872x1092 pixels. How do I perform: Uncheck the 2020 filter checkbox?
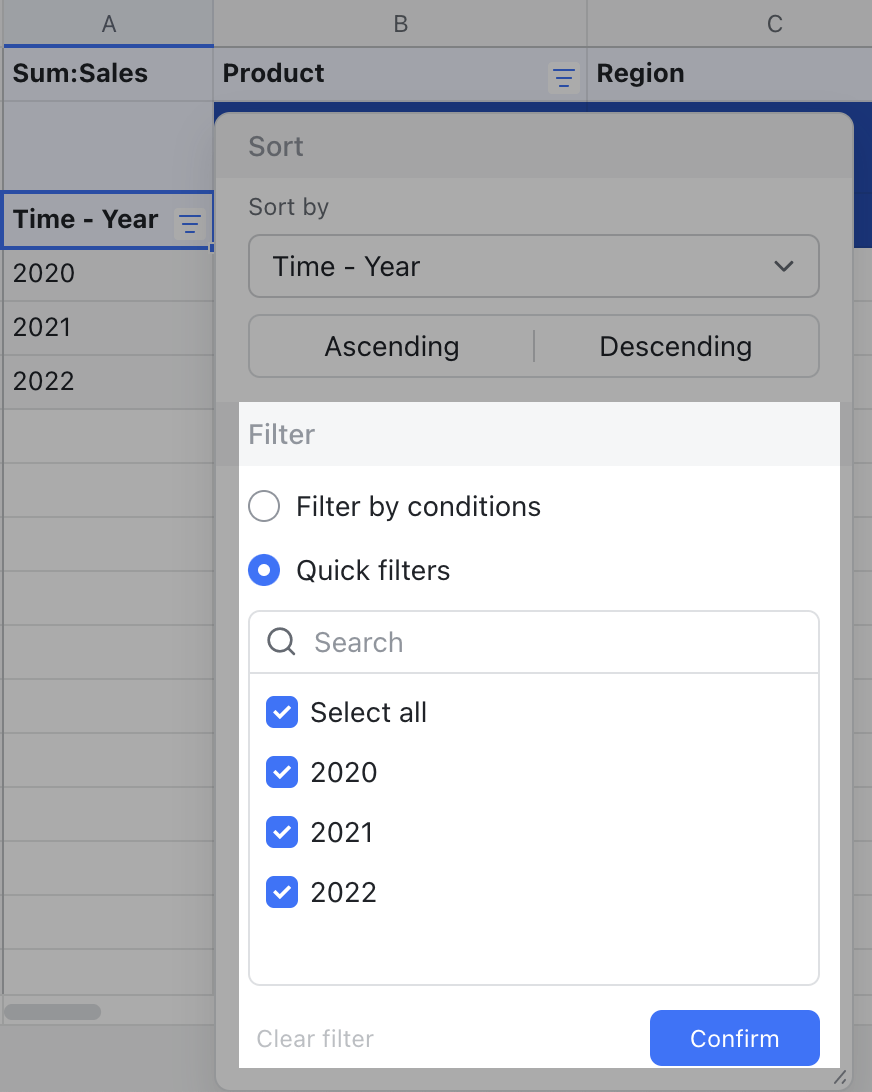(281, 772)
